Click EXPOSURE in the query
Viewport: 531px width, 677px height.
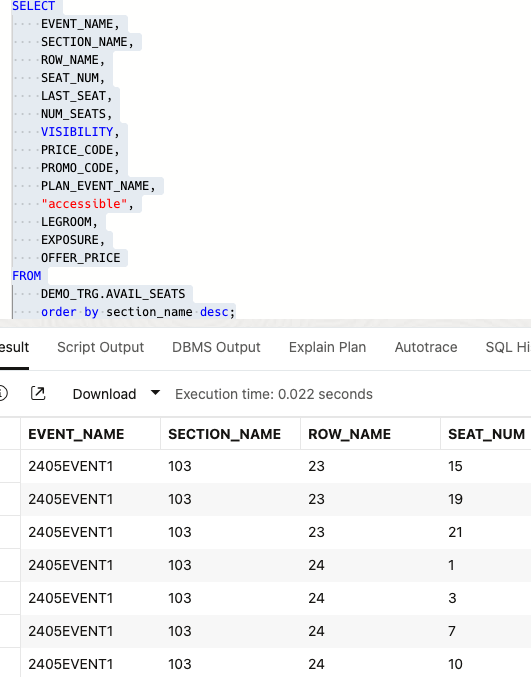pos(70,240)
